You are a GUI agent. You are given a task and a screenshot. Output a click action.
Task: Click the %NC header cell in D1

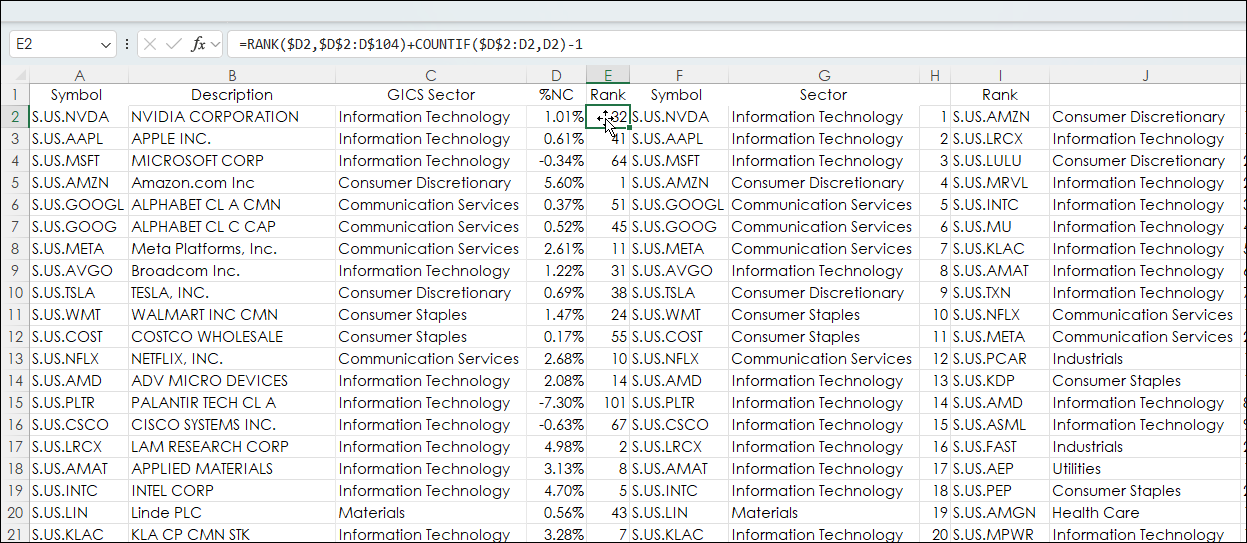556,95
